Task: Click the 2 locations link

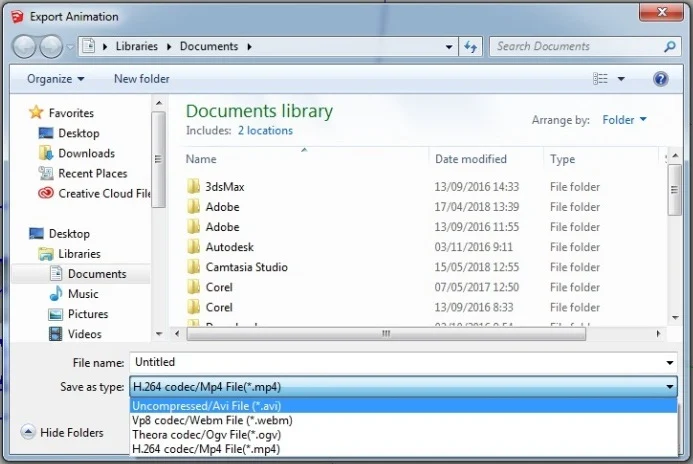Action: (x=265, y=131)
